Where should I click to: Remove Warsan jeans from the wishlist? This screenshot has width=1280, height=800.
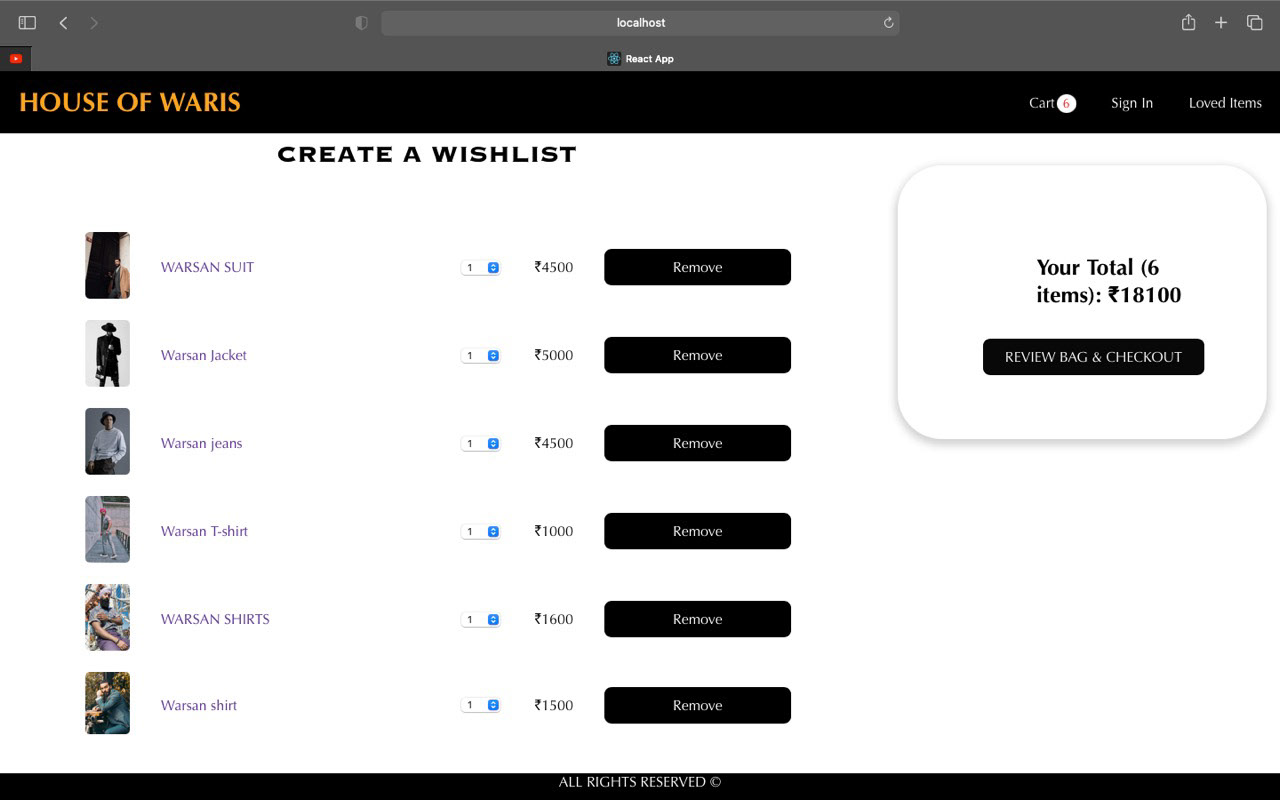coord(696,443)
